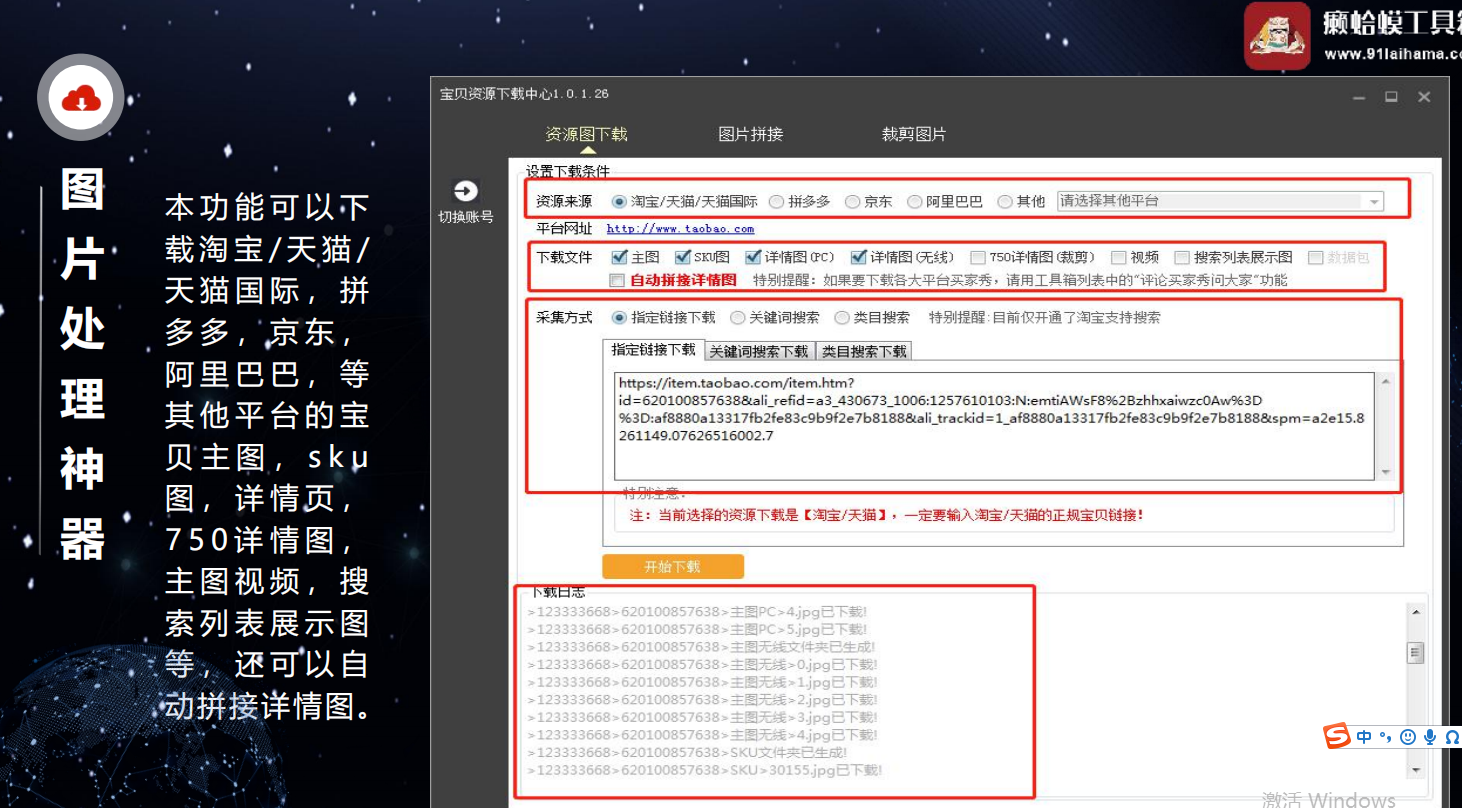This screenshot has width=1462, height=808.
Task: Toggle the 中 Chinese input mode icon
Action: pos(1365,737)
